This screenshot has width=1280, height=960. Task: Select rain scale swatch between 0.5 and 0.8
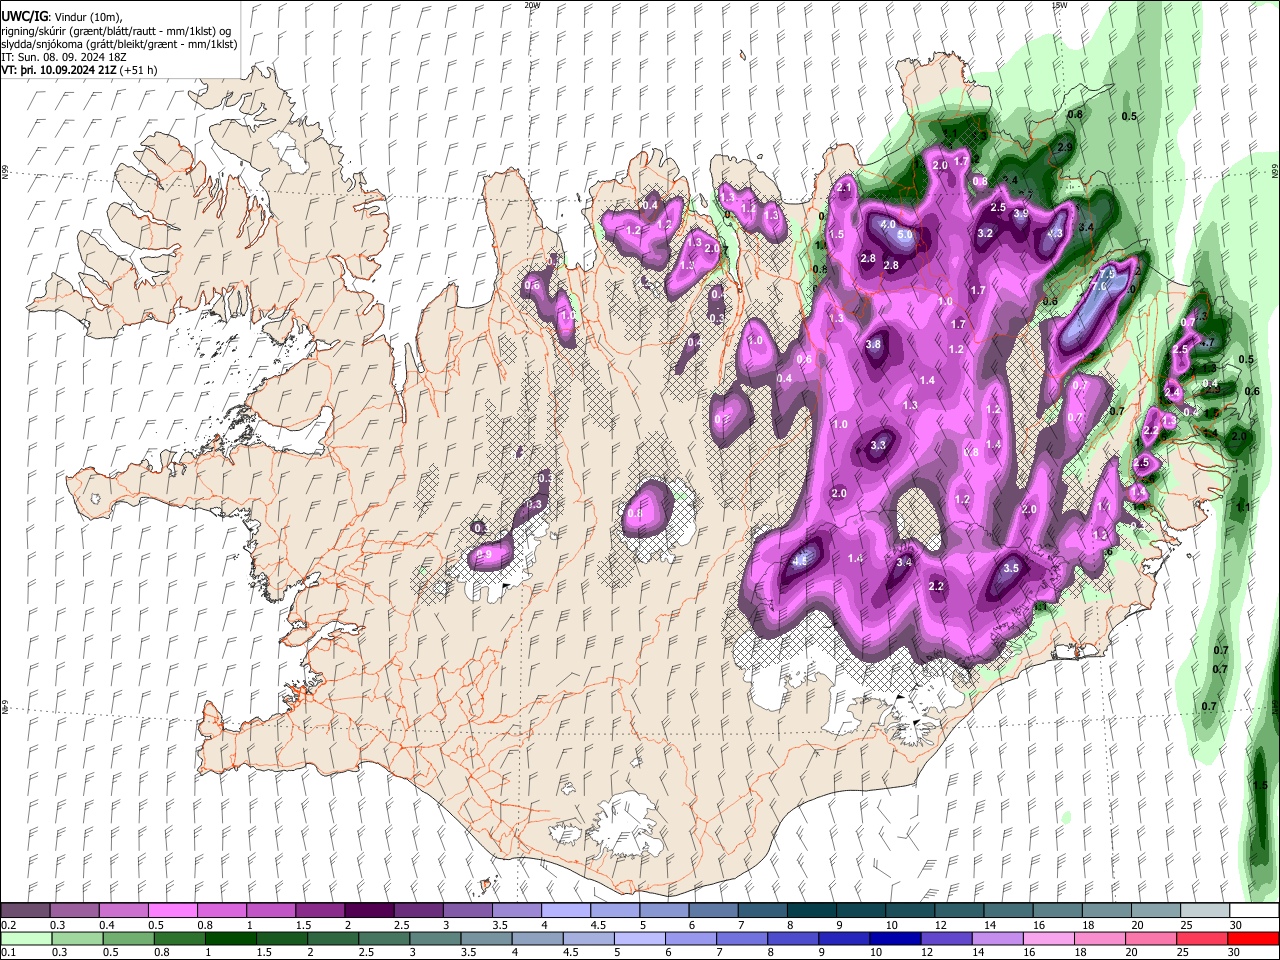pos(128,938)
